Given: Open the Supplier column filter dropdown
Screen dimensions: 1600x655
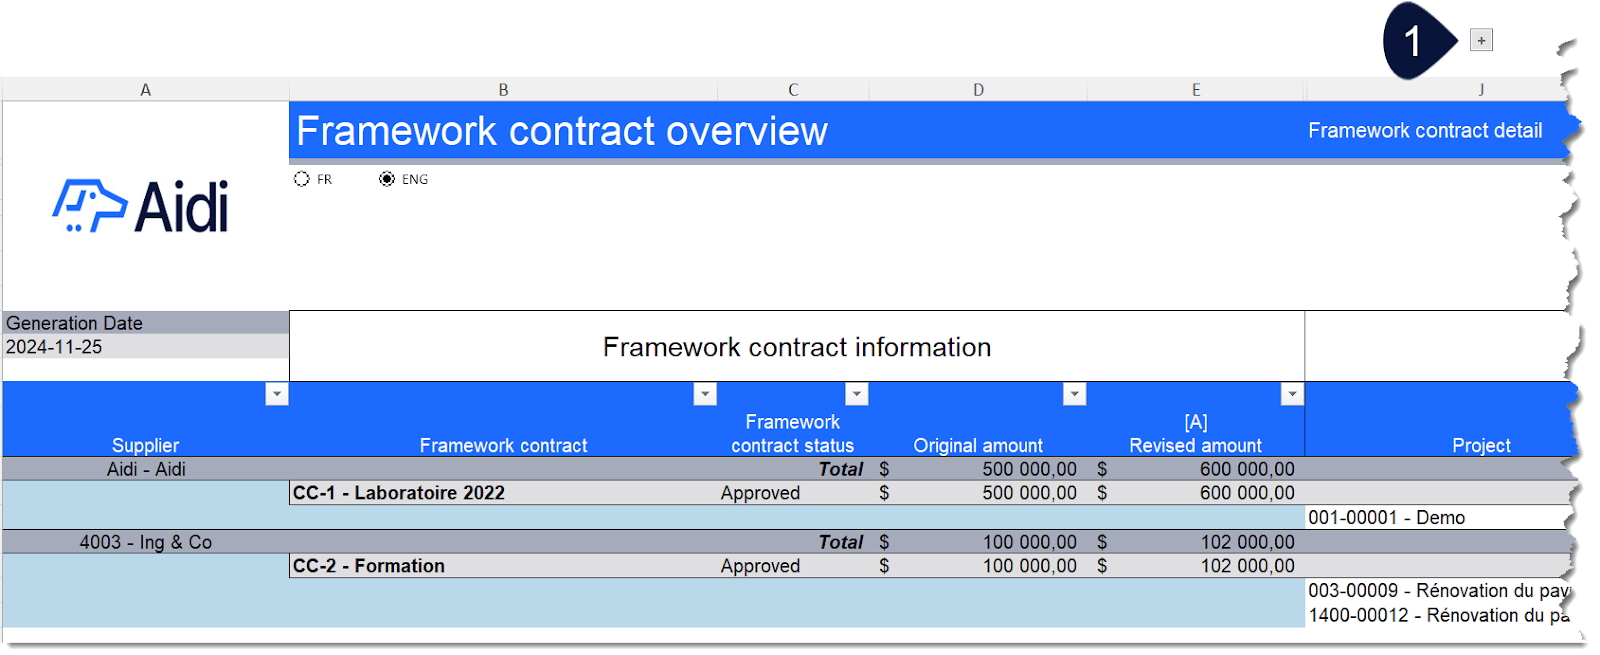Looking at the screenshot, I should click(x=277, y=394).
